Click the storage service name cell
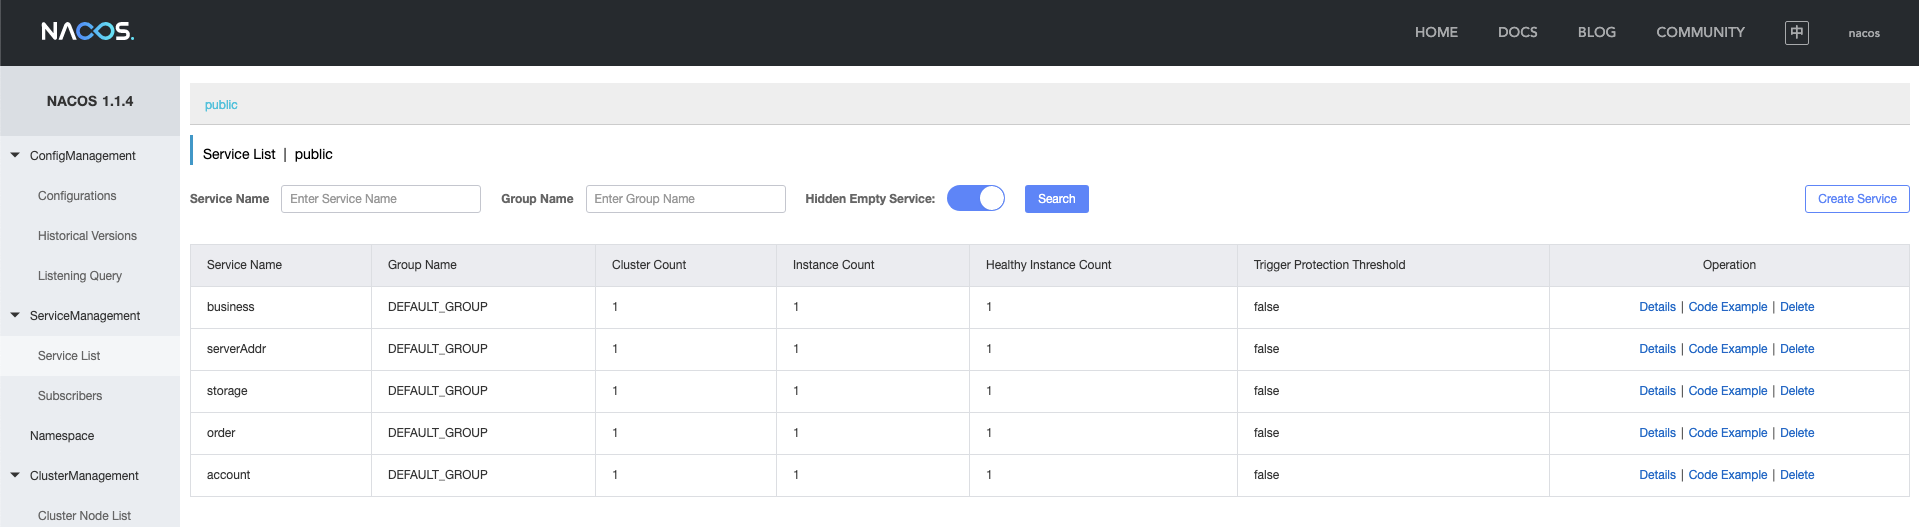This screenshot has width=1919, height=527. pos(281,391)
